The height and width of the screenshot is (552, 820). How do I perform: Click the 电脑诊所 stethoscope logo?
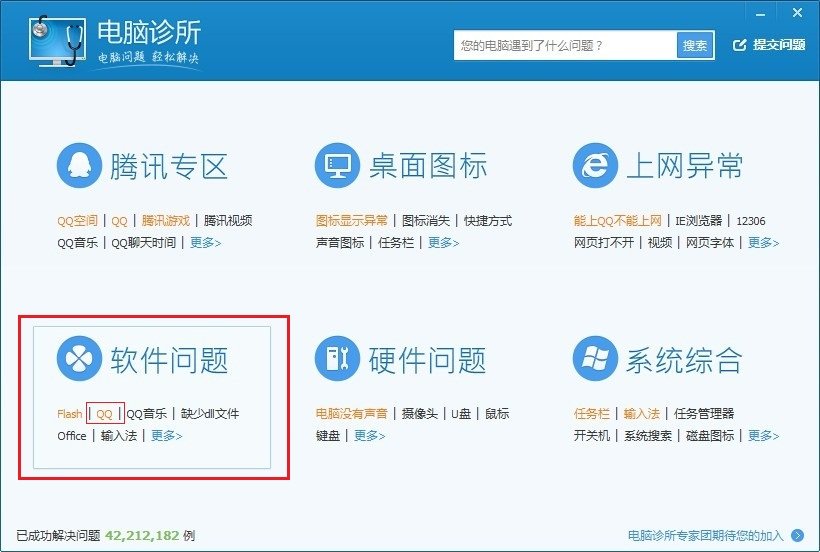pos(57,40)
